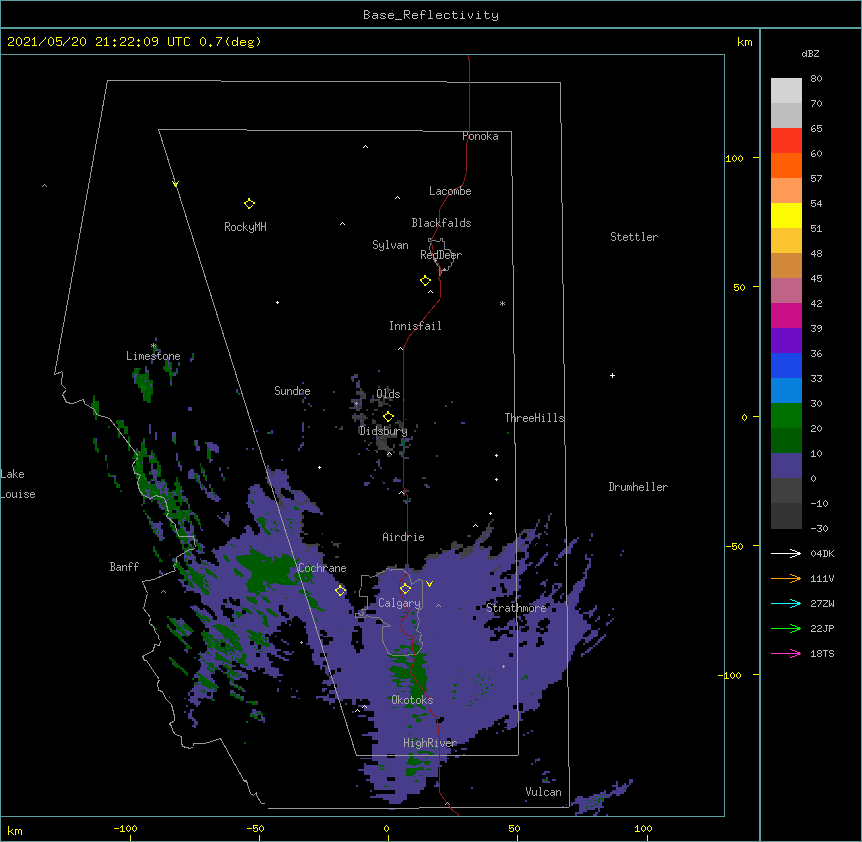Click the Base_Reflectivity title
The width and height of the screenshot is (862, 842).
click(431, 15)
